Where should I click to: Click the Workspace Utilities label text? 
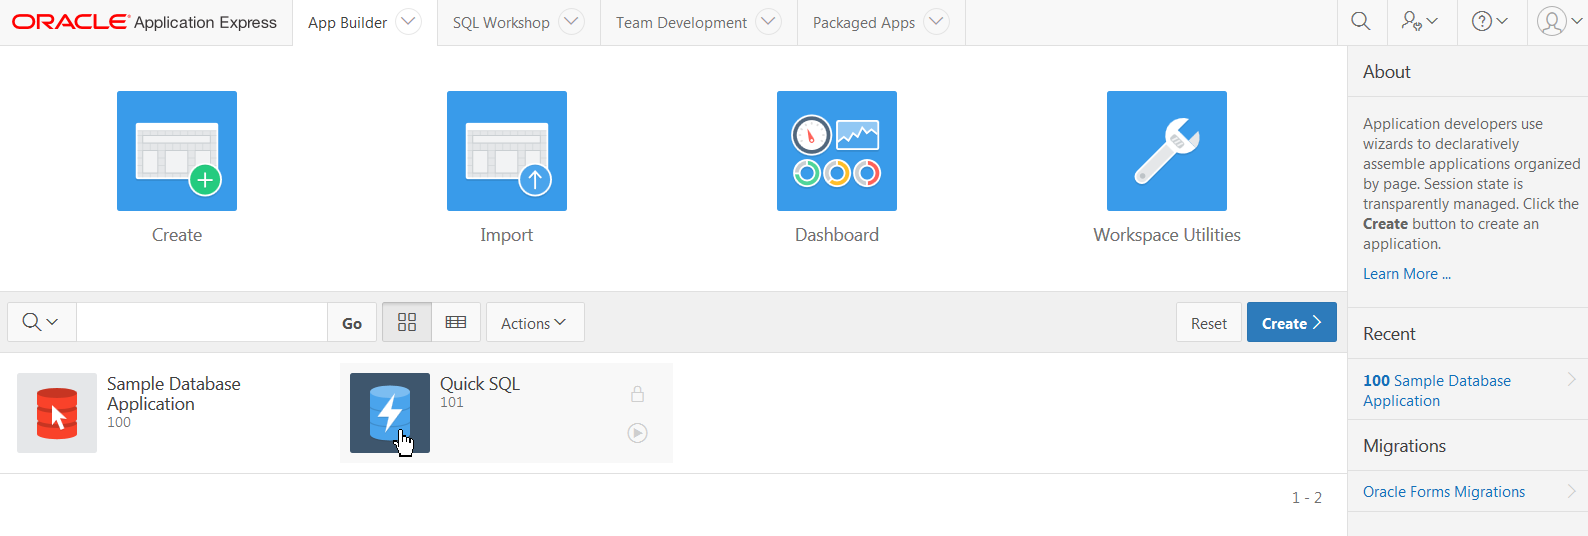pyautogui.click(x=1167, y=235)
